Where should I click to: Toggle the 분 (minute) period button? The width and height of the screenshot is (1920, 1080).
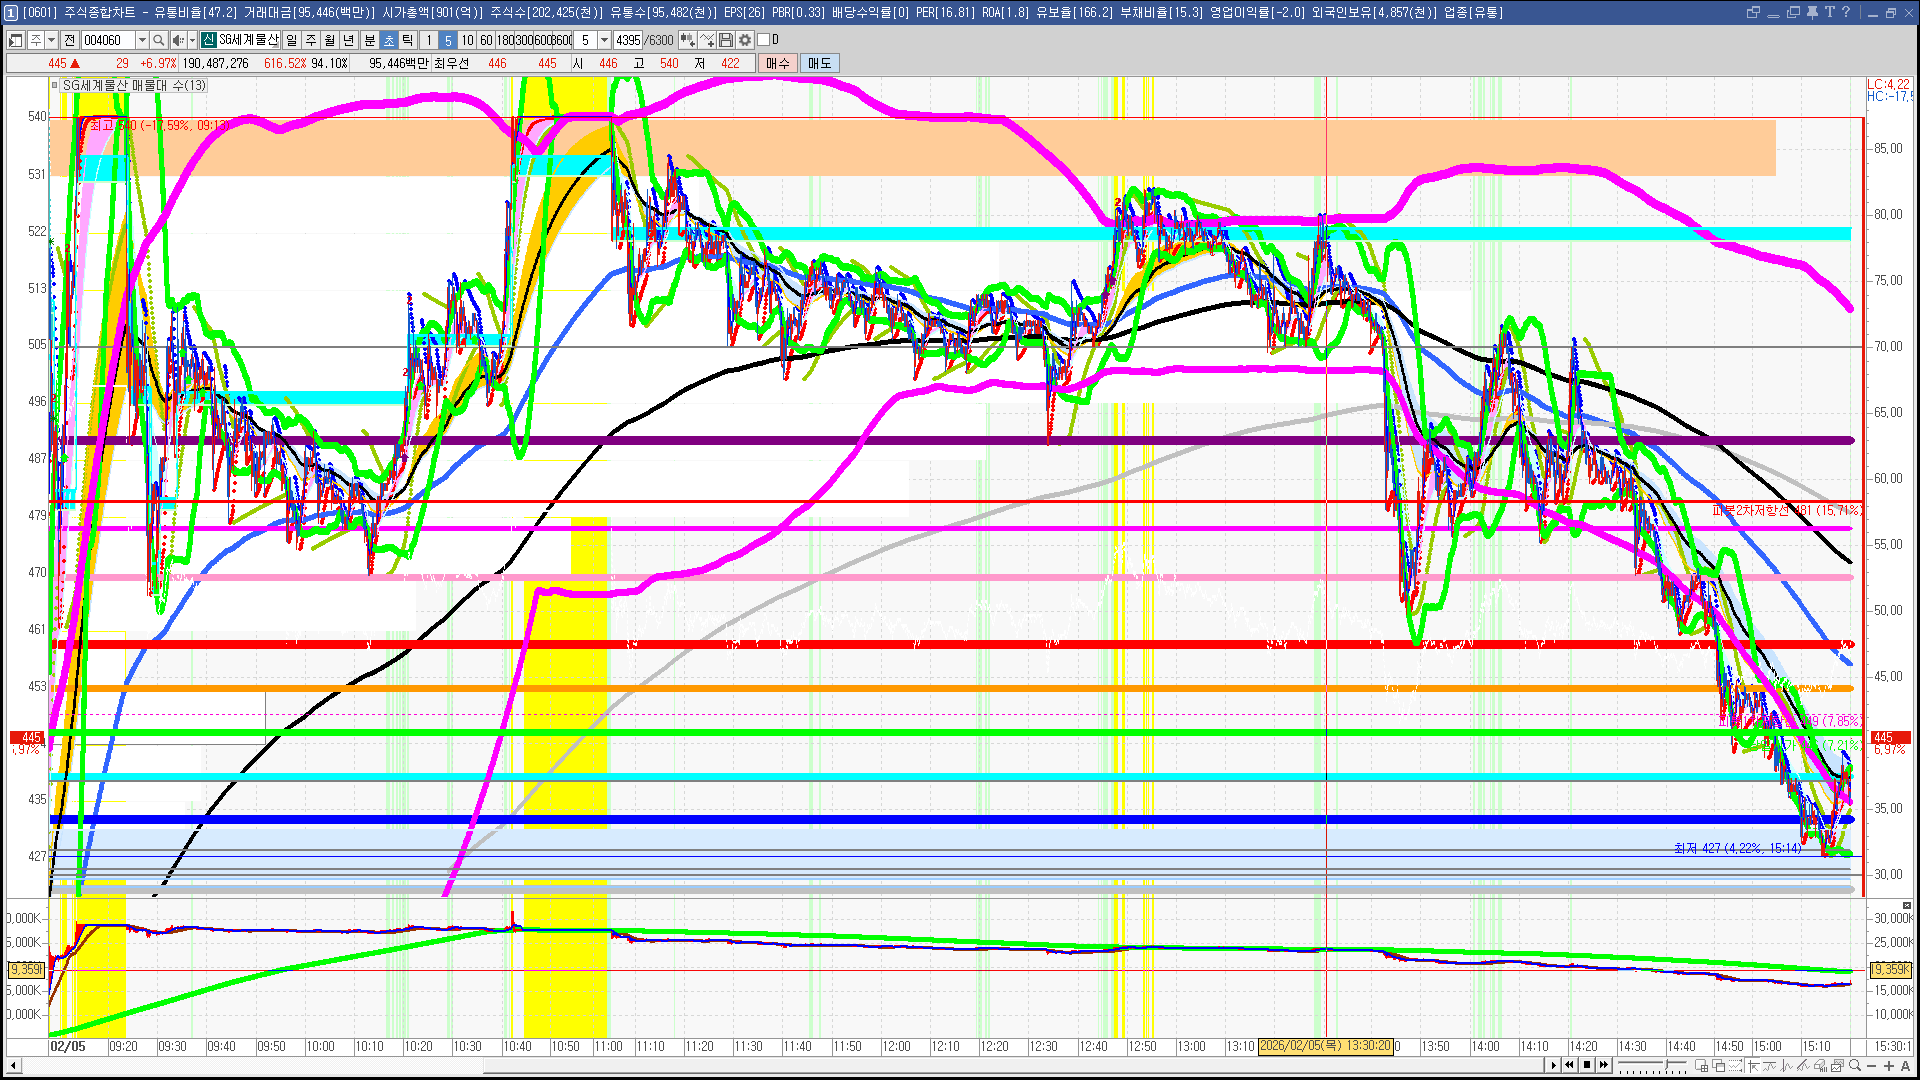(369, 40)
